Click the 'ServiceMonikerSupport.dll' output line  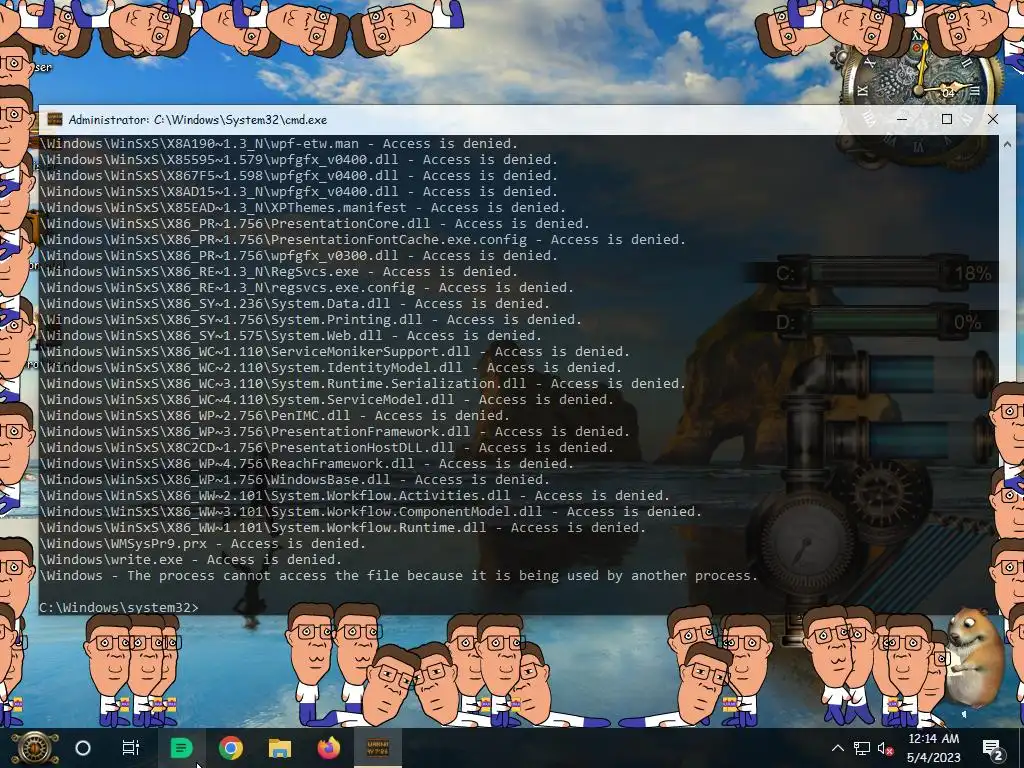(x=335, y=351)
